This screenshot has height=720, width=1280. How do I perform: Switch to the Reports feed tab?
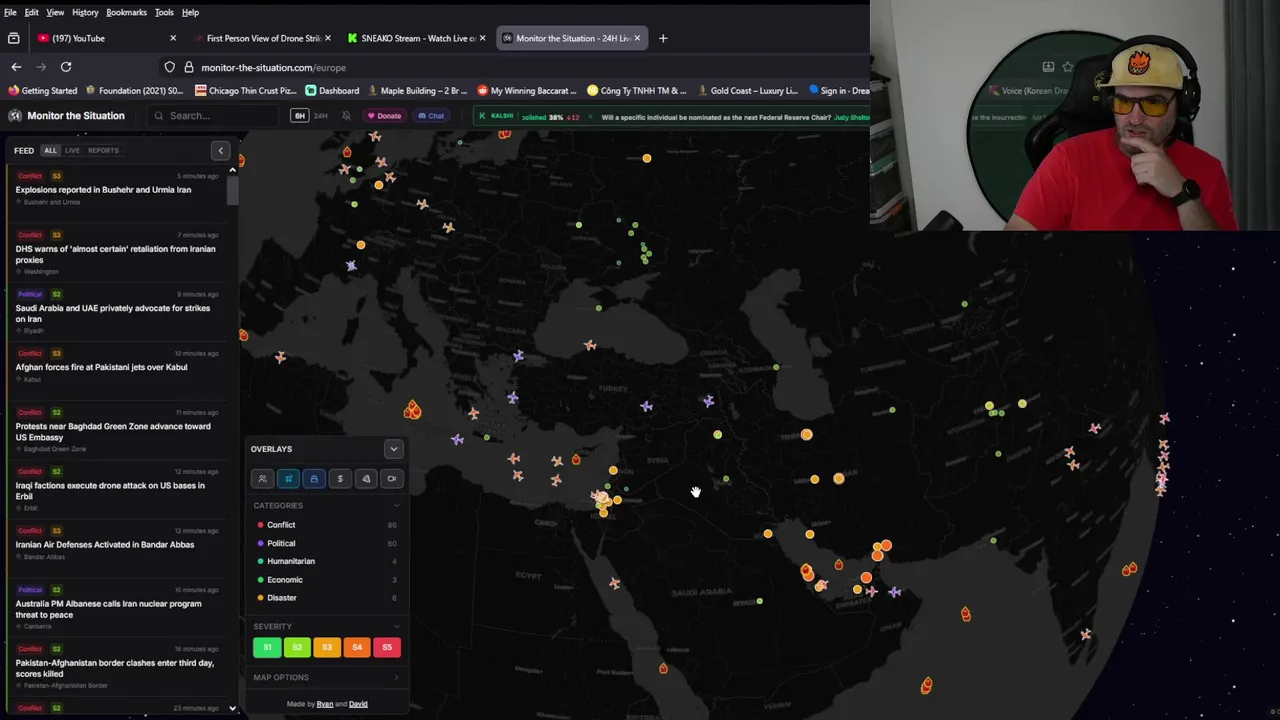pyautogui.click(x=103, y=150)
